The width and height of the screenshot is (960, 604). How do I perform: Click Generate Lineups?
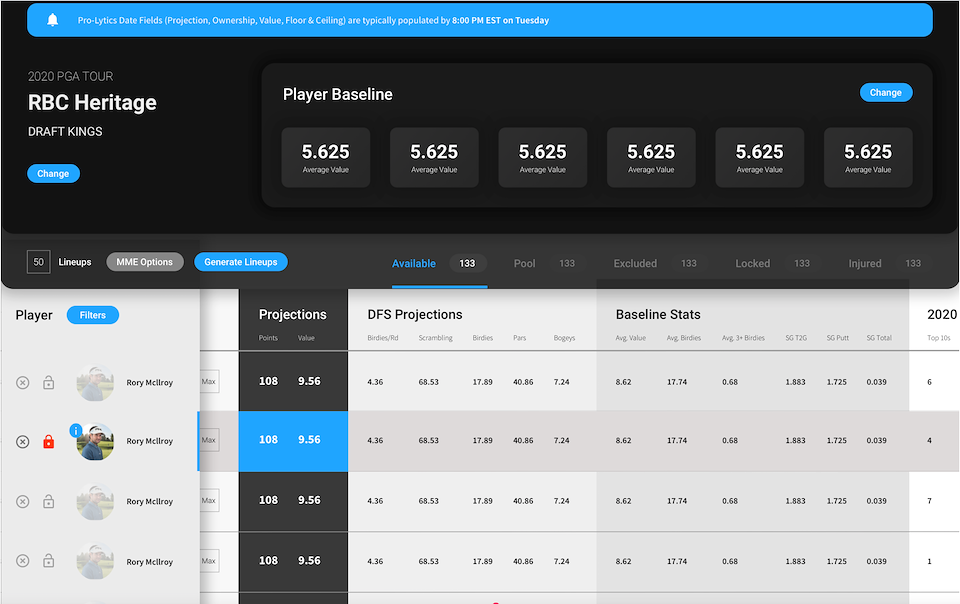(241, 262)
